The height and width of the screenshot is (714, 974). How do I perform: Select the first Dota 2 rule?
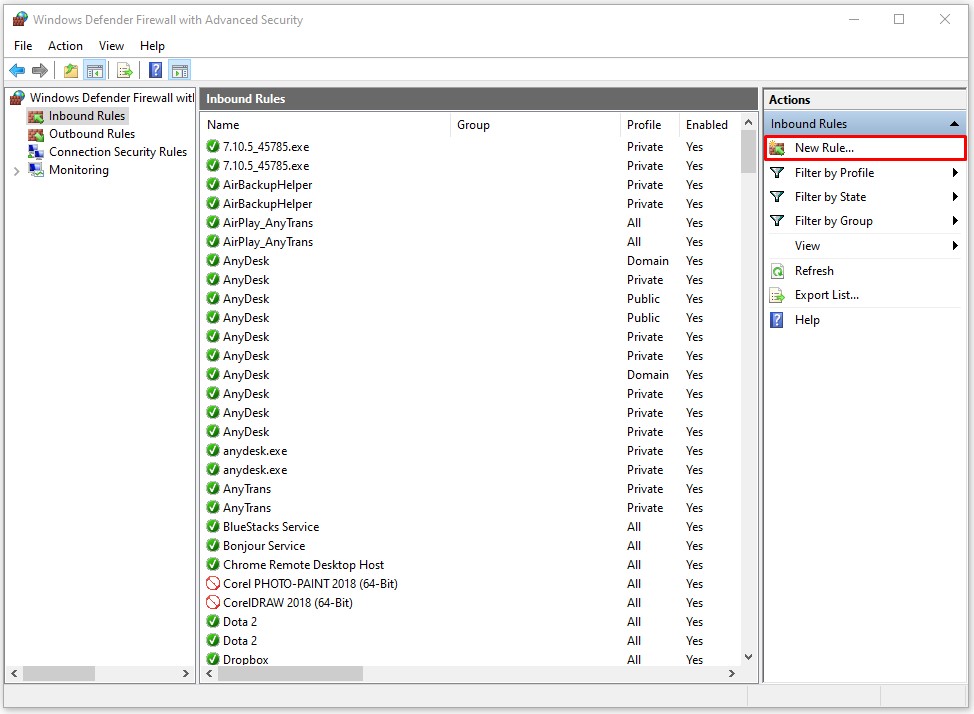coord(472,621)
